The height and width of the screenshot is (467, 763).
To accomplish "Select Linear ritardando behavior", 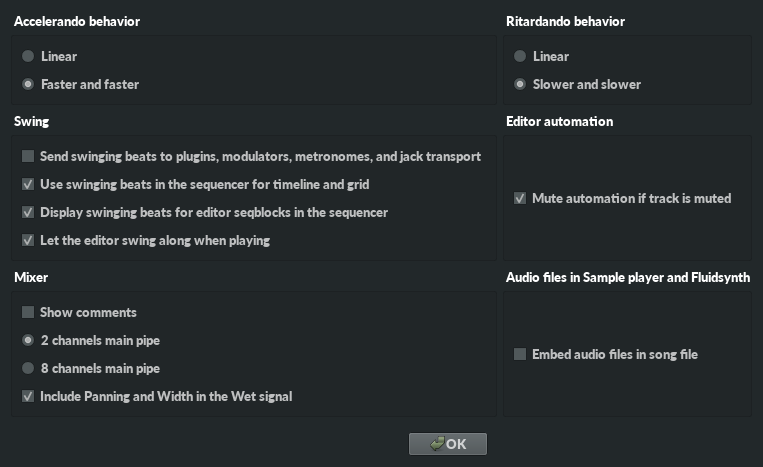I will click(x=520, y=56).
